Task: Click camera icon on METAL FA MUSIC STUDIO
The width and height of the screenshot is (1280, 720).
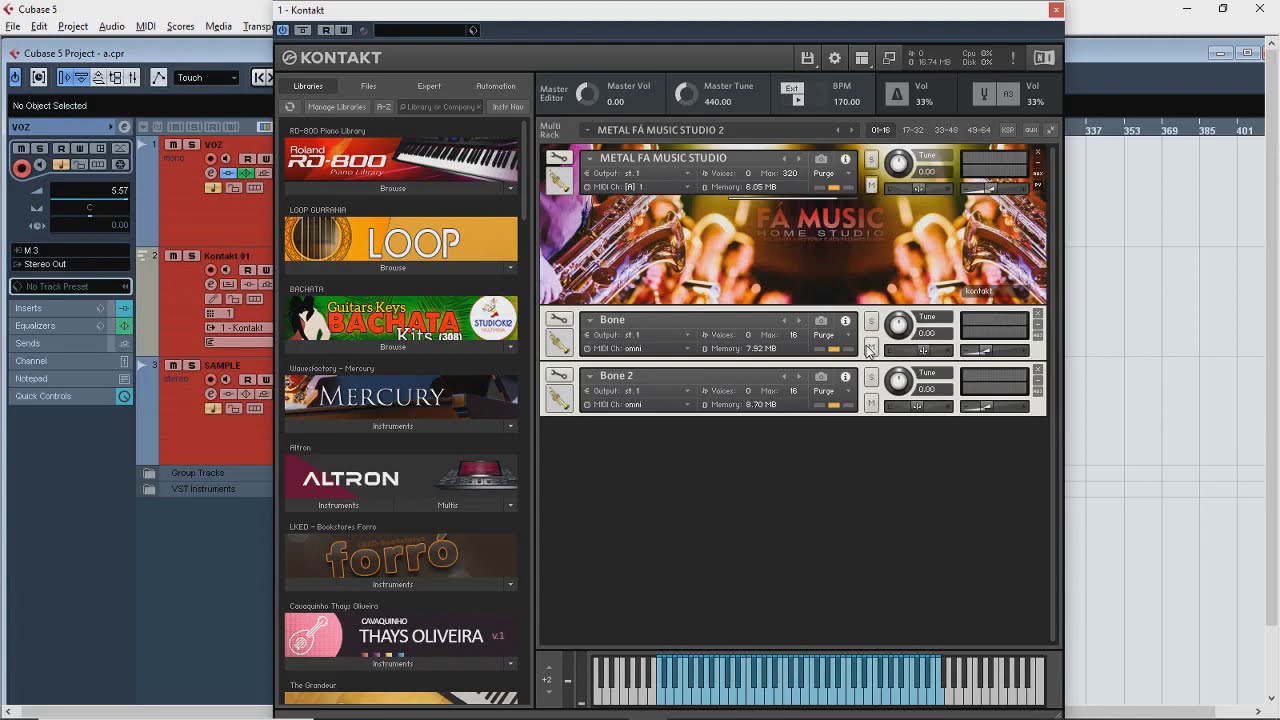Action: (x=821, y=159)
